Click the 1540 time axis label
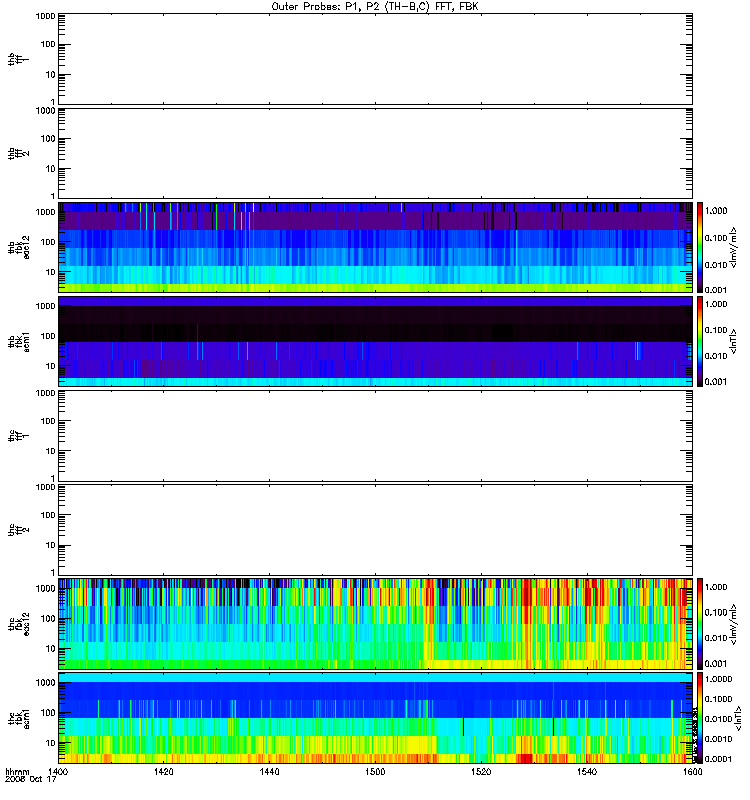The image size is (750, 800). click(x=587, y=772)
